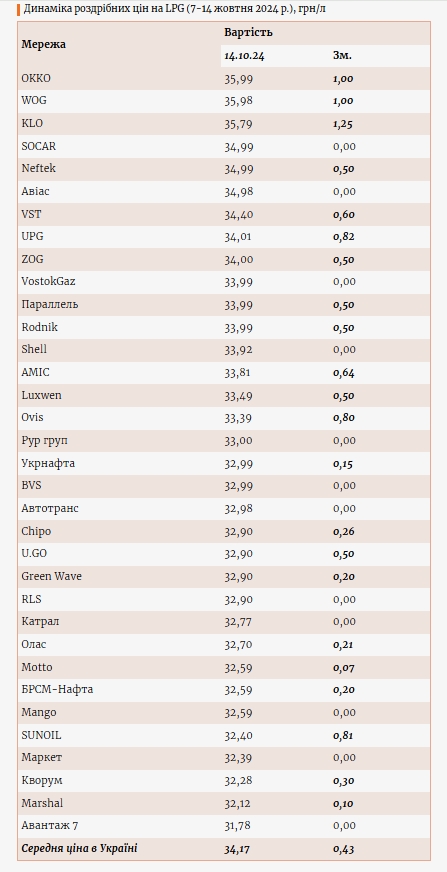Click the SUNOIL change value 0,81

point(344,736)
